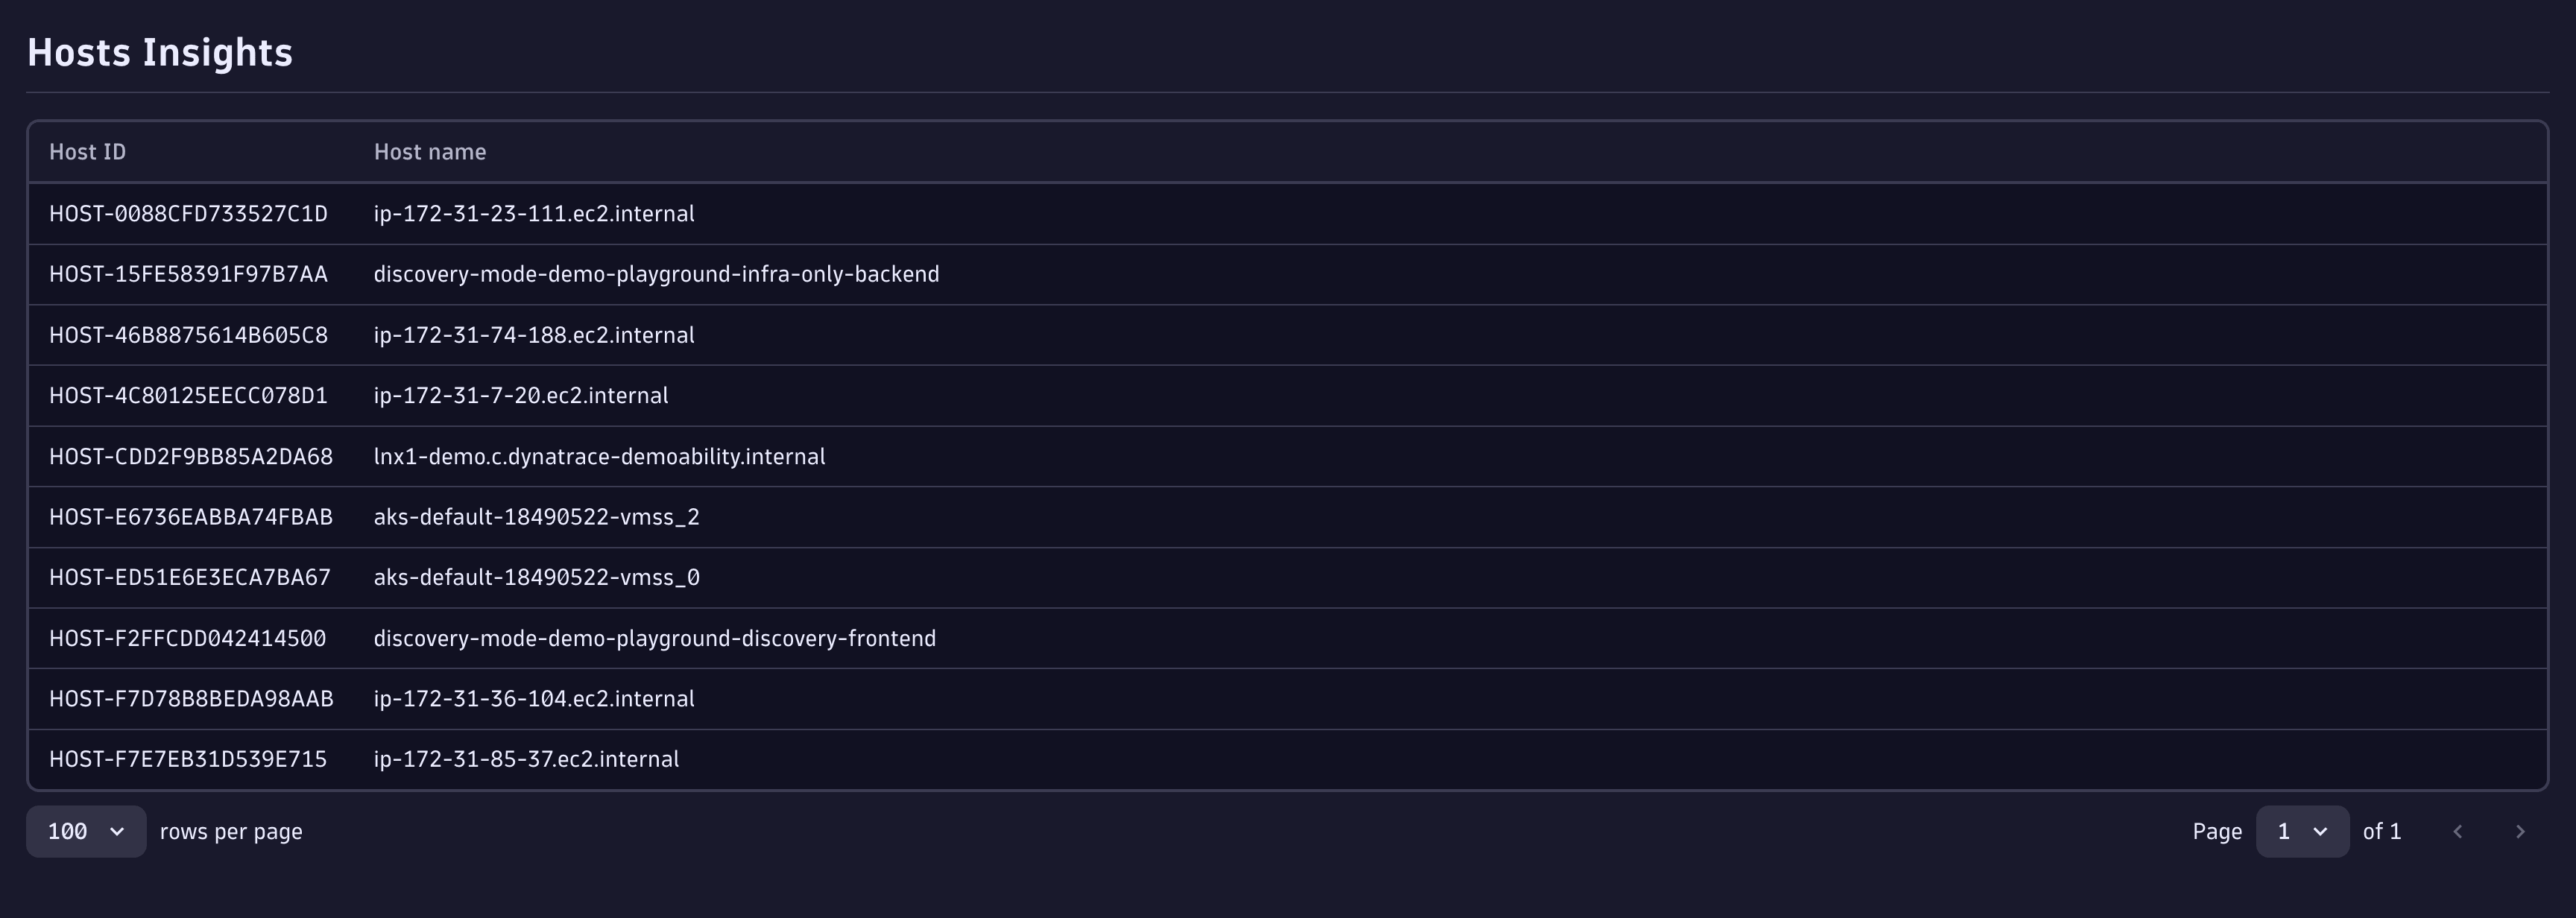Select host ID HOST-F7D78B8BEDA98AAB

(x=191, y=699)
